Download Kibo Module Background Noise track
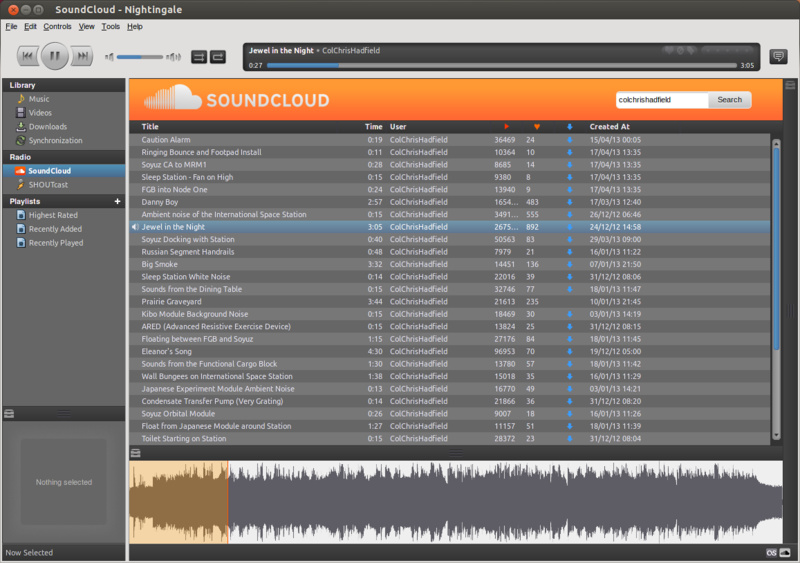The height and width of the screenshot is (563, 800). pyautogui.click(x=569, y=314)
